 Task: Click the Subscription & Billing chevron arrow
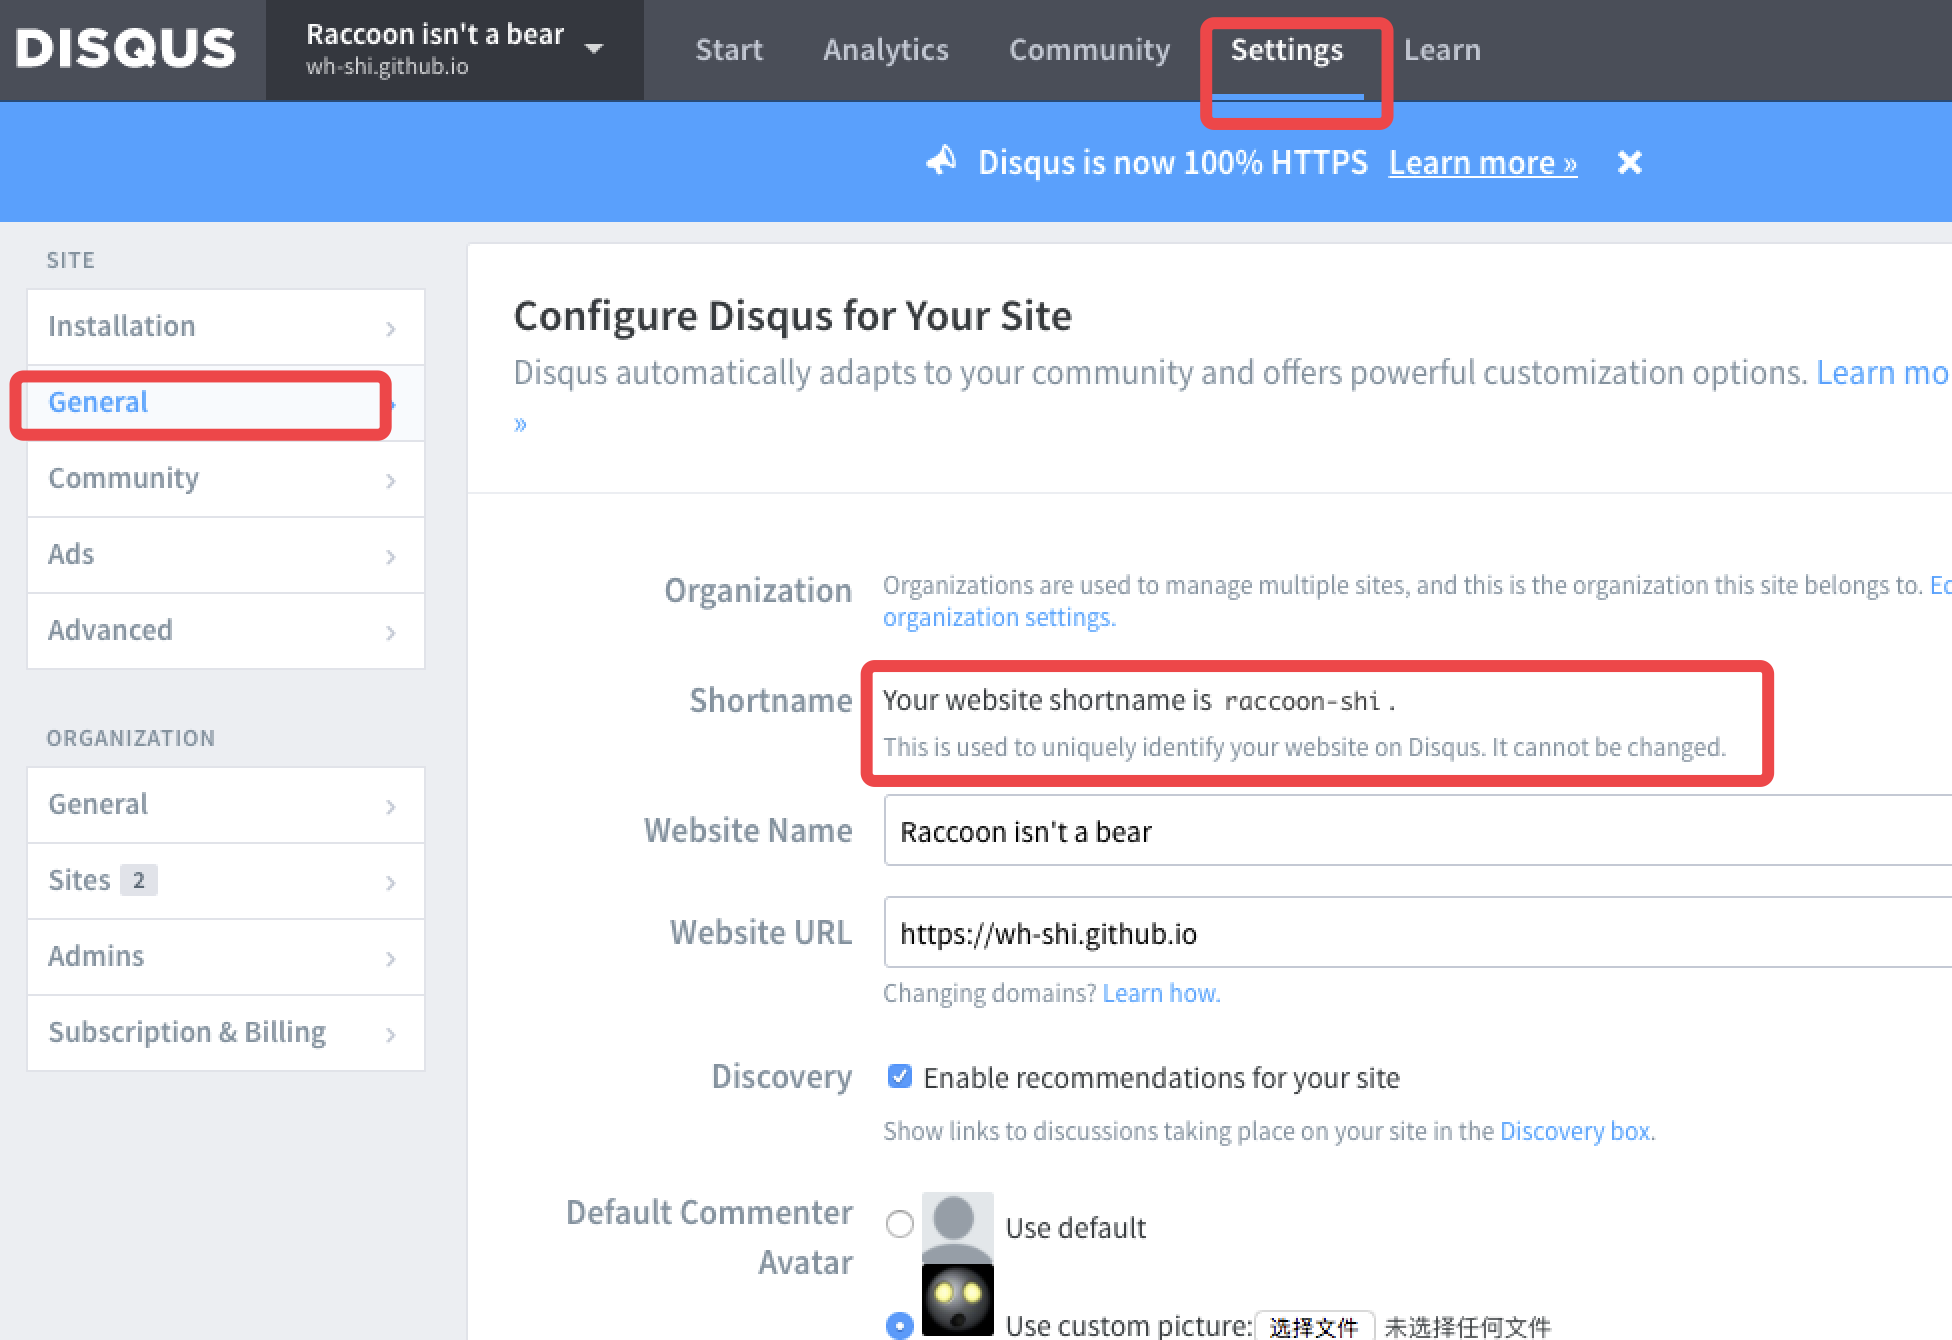pos(390,1034)
